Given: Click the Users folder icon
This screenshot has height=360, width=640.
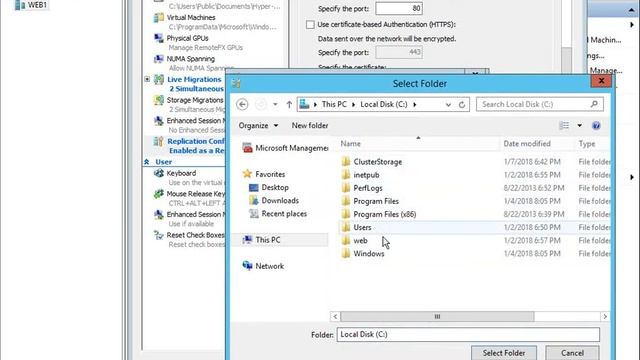Looking at the screenshot, I should point(346,227).
